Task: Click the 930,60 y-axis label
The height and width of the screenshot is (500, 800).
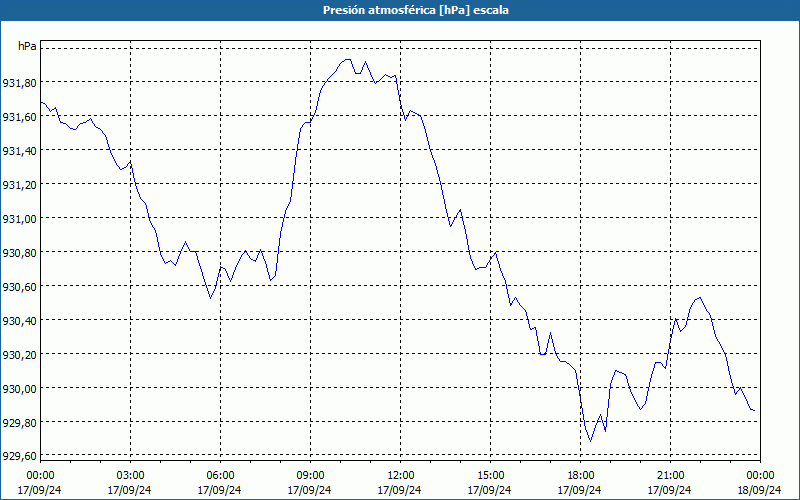Action: click(19, 287)
